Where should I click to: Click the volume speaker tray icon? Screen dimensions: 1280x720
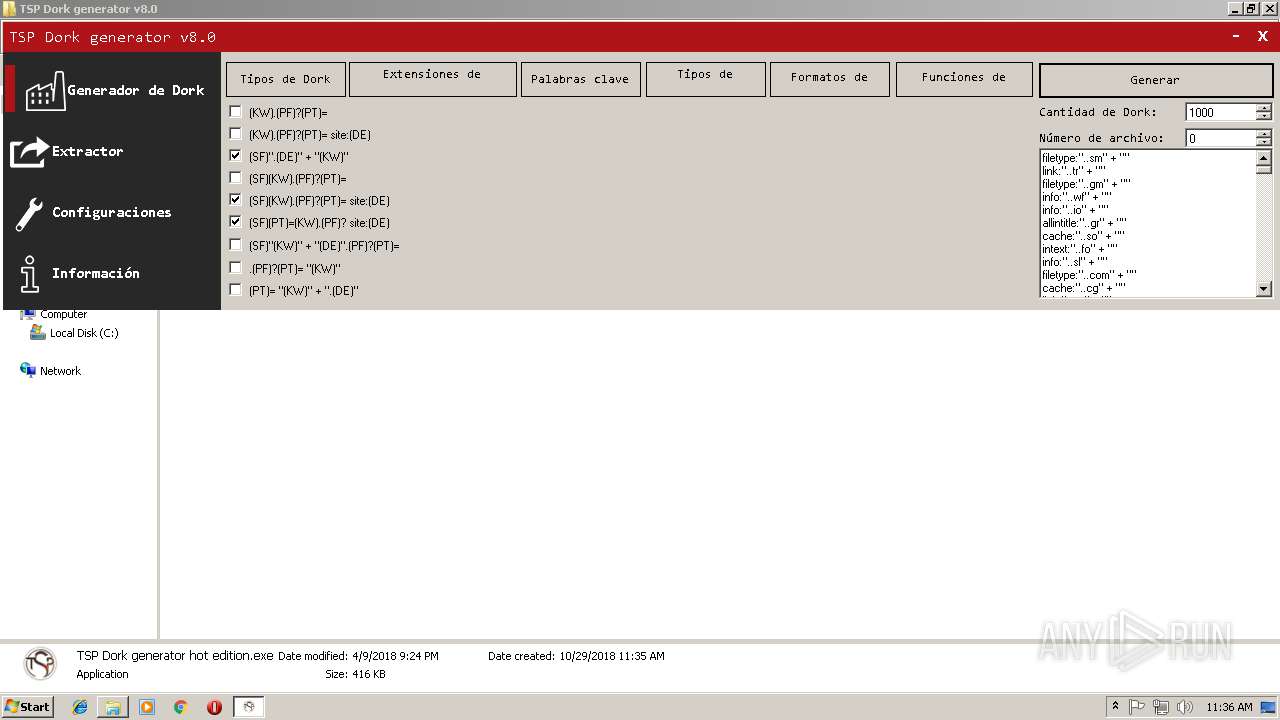point(1185,707)
